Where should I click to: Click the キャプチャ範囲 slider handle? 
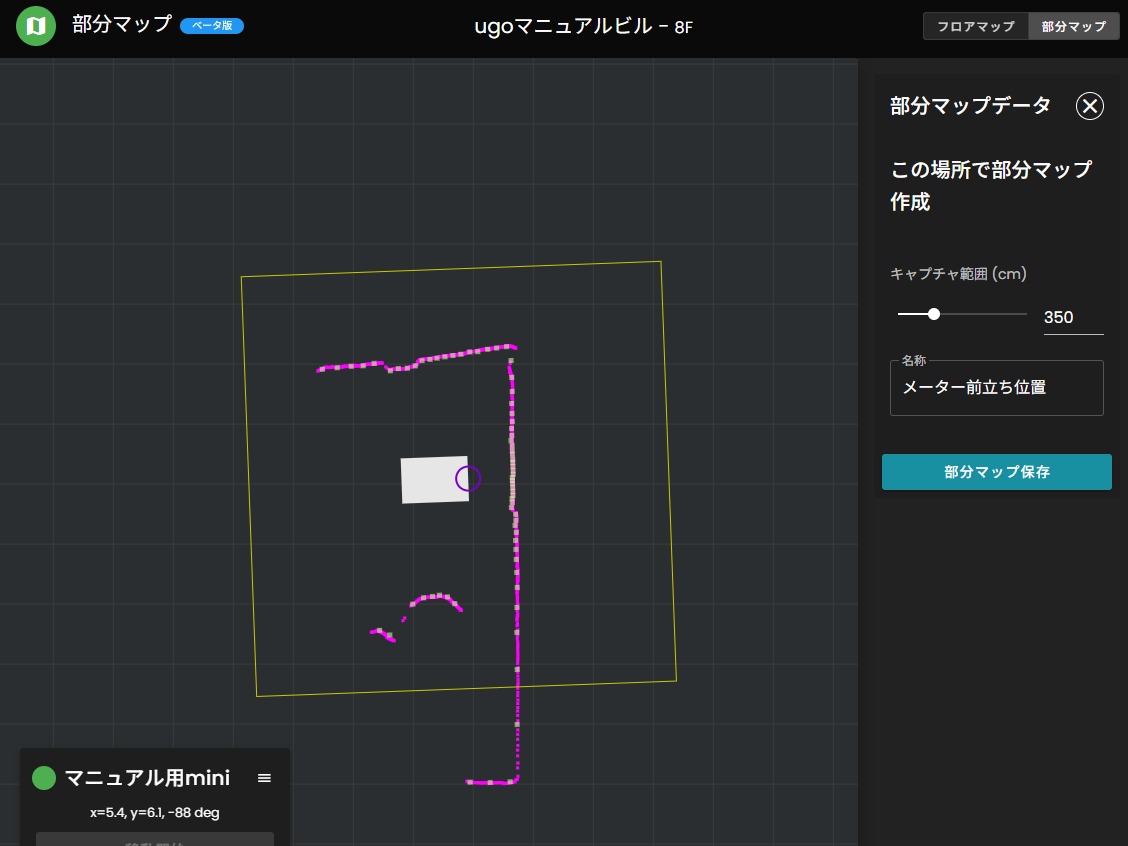[934, 314]
